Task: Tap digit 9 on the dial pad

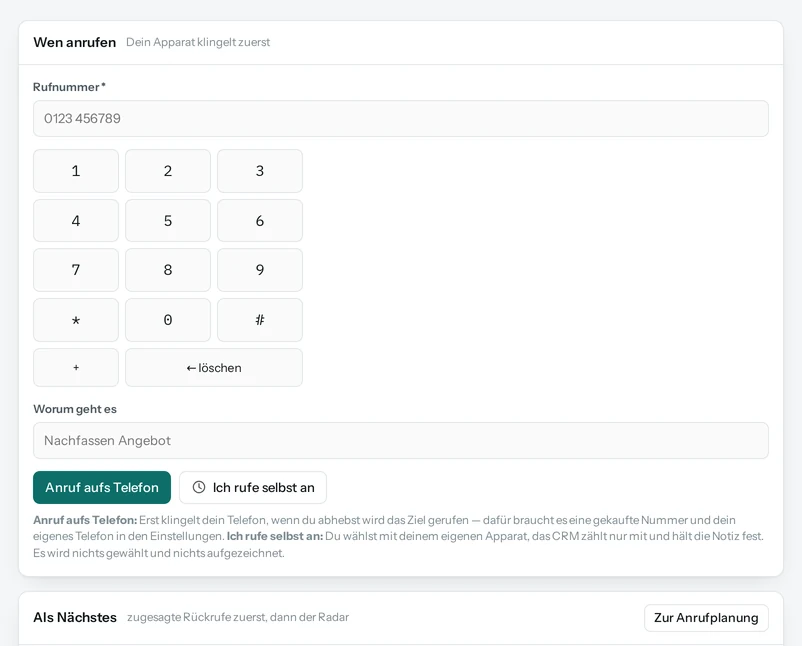Action: tap(260, 270)
